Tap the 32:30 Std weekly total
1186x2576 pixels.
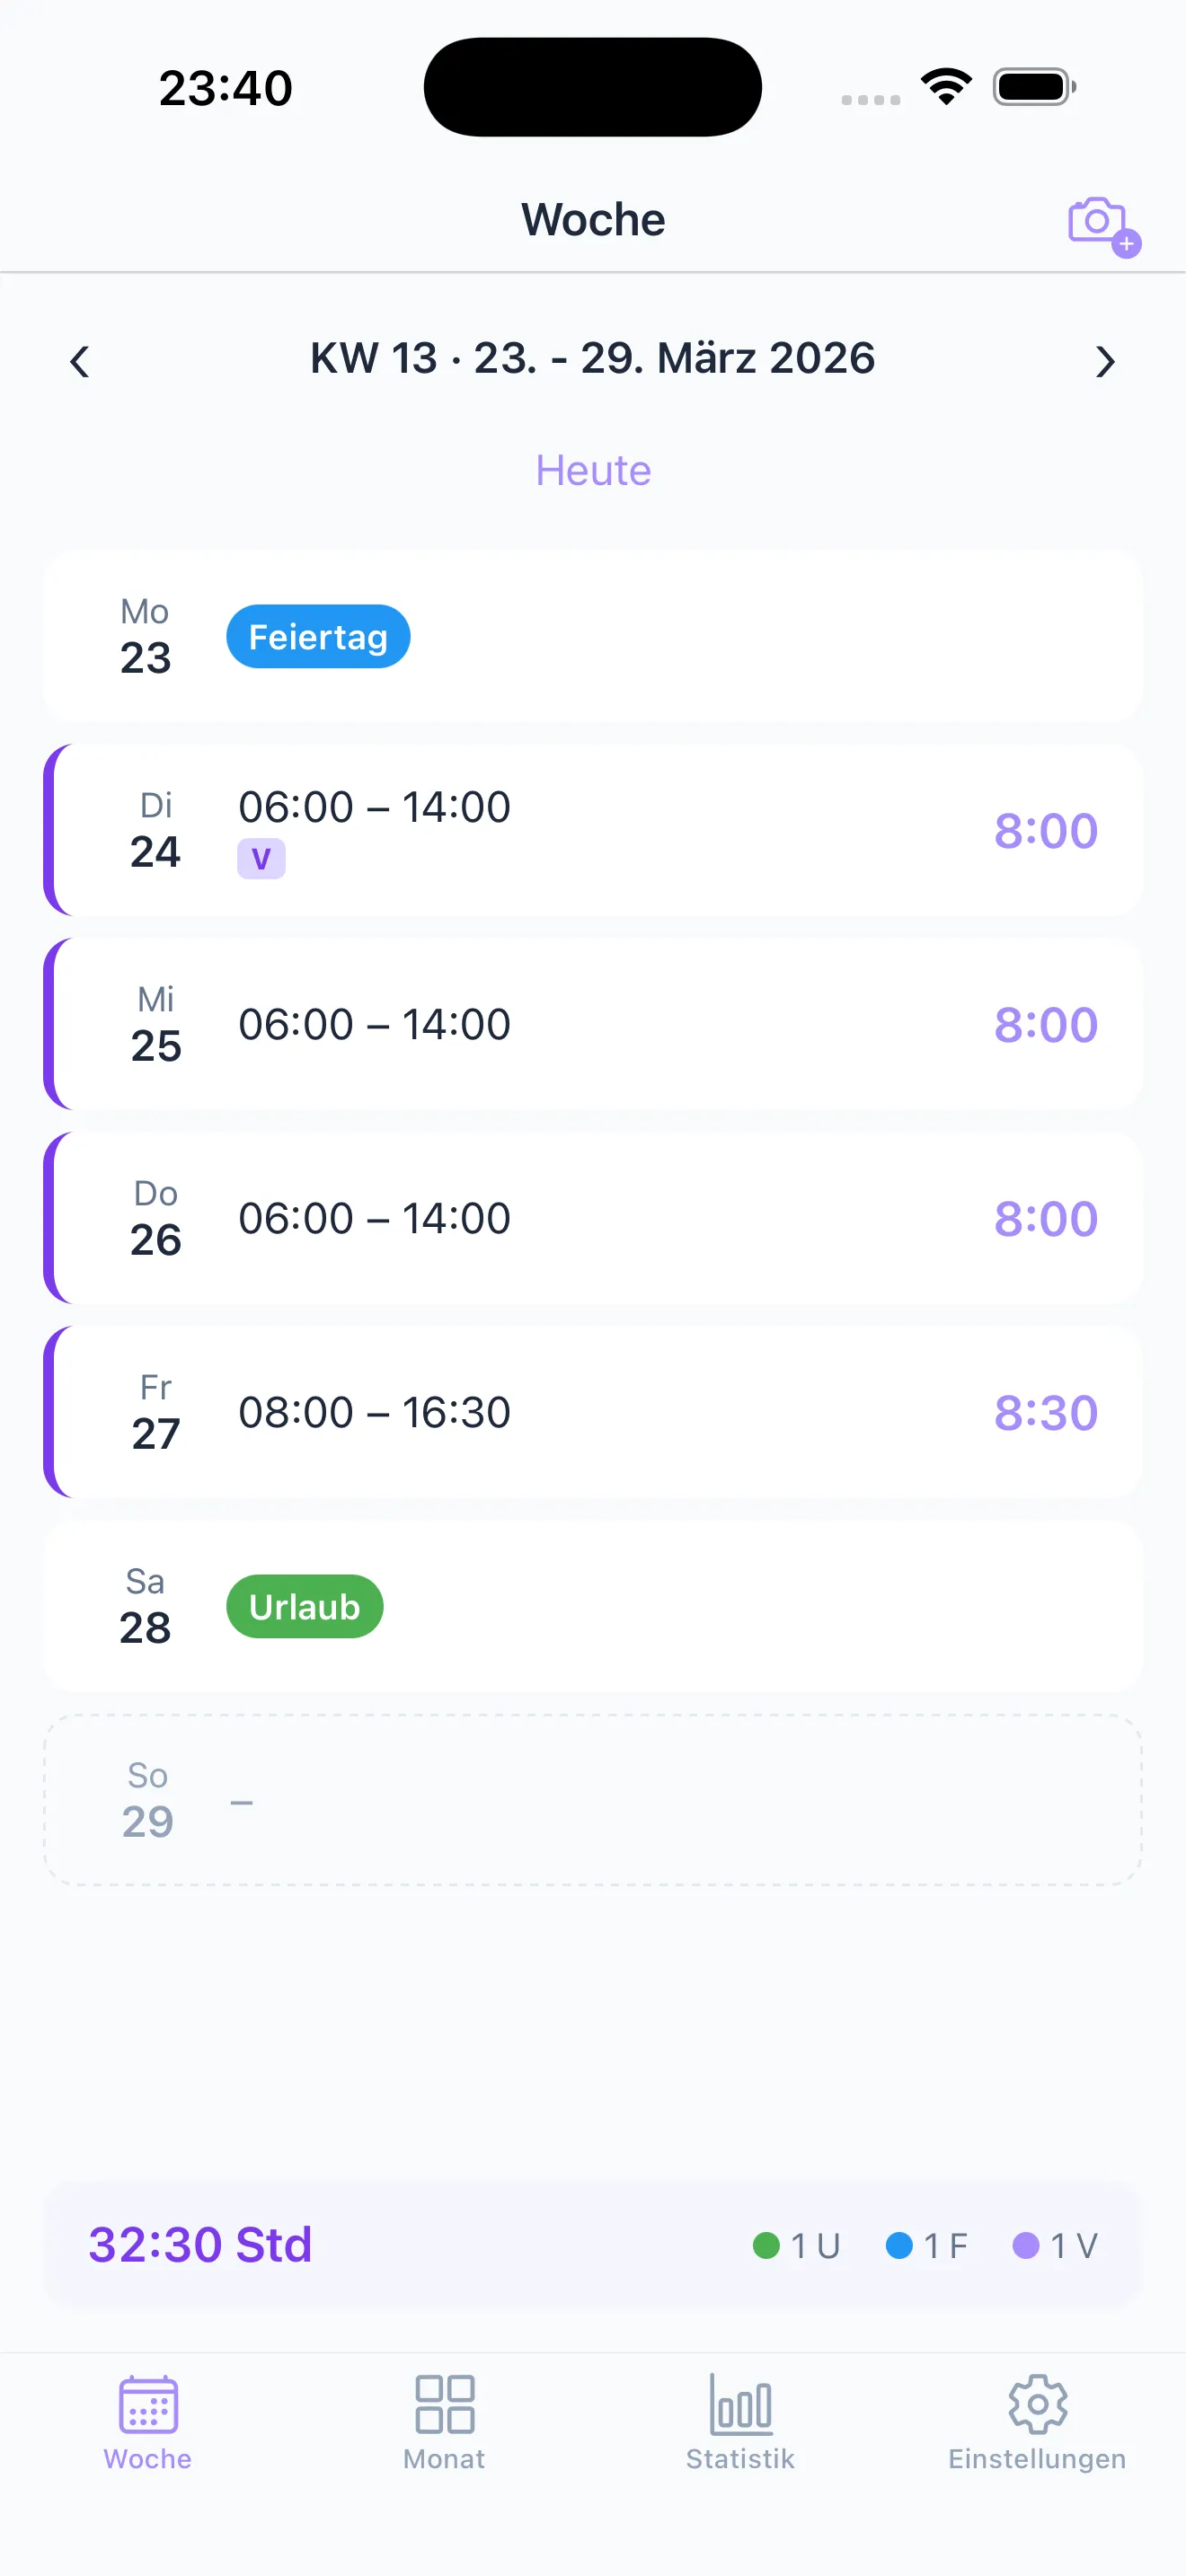pyautogui.click(x=200, y=2245)
